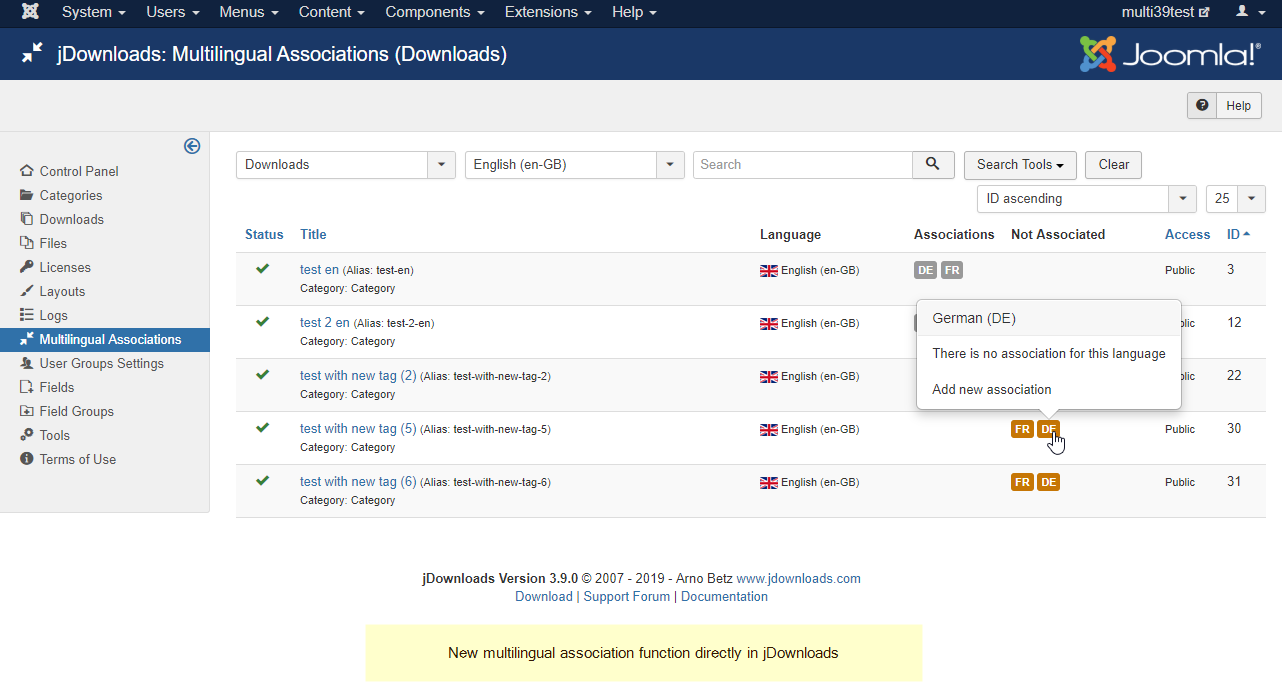Screen dimensions: 1282x687
Task: Click the Download footer link
Action: pyautogui.click(x=544, y=597)
